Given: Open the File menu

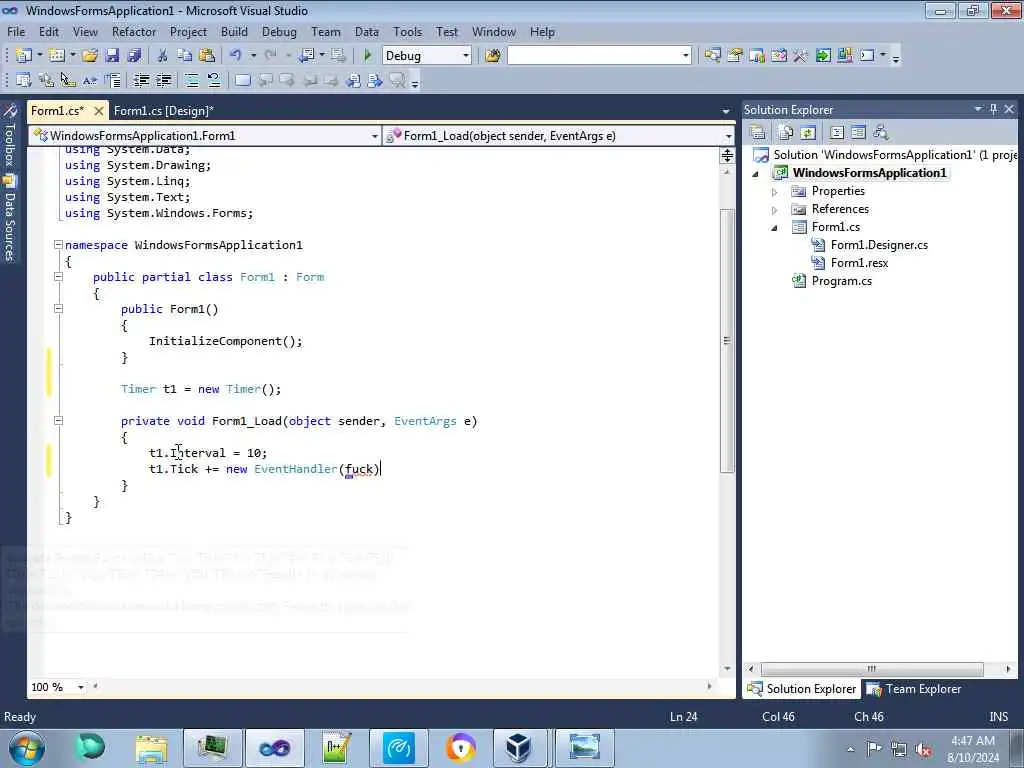Looking at the screenshot, I should point(16,32).
